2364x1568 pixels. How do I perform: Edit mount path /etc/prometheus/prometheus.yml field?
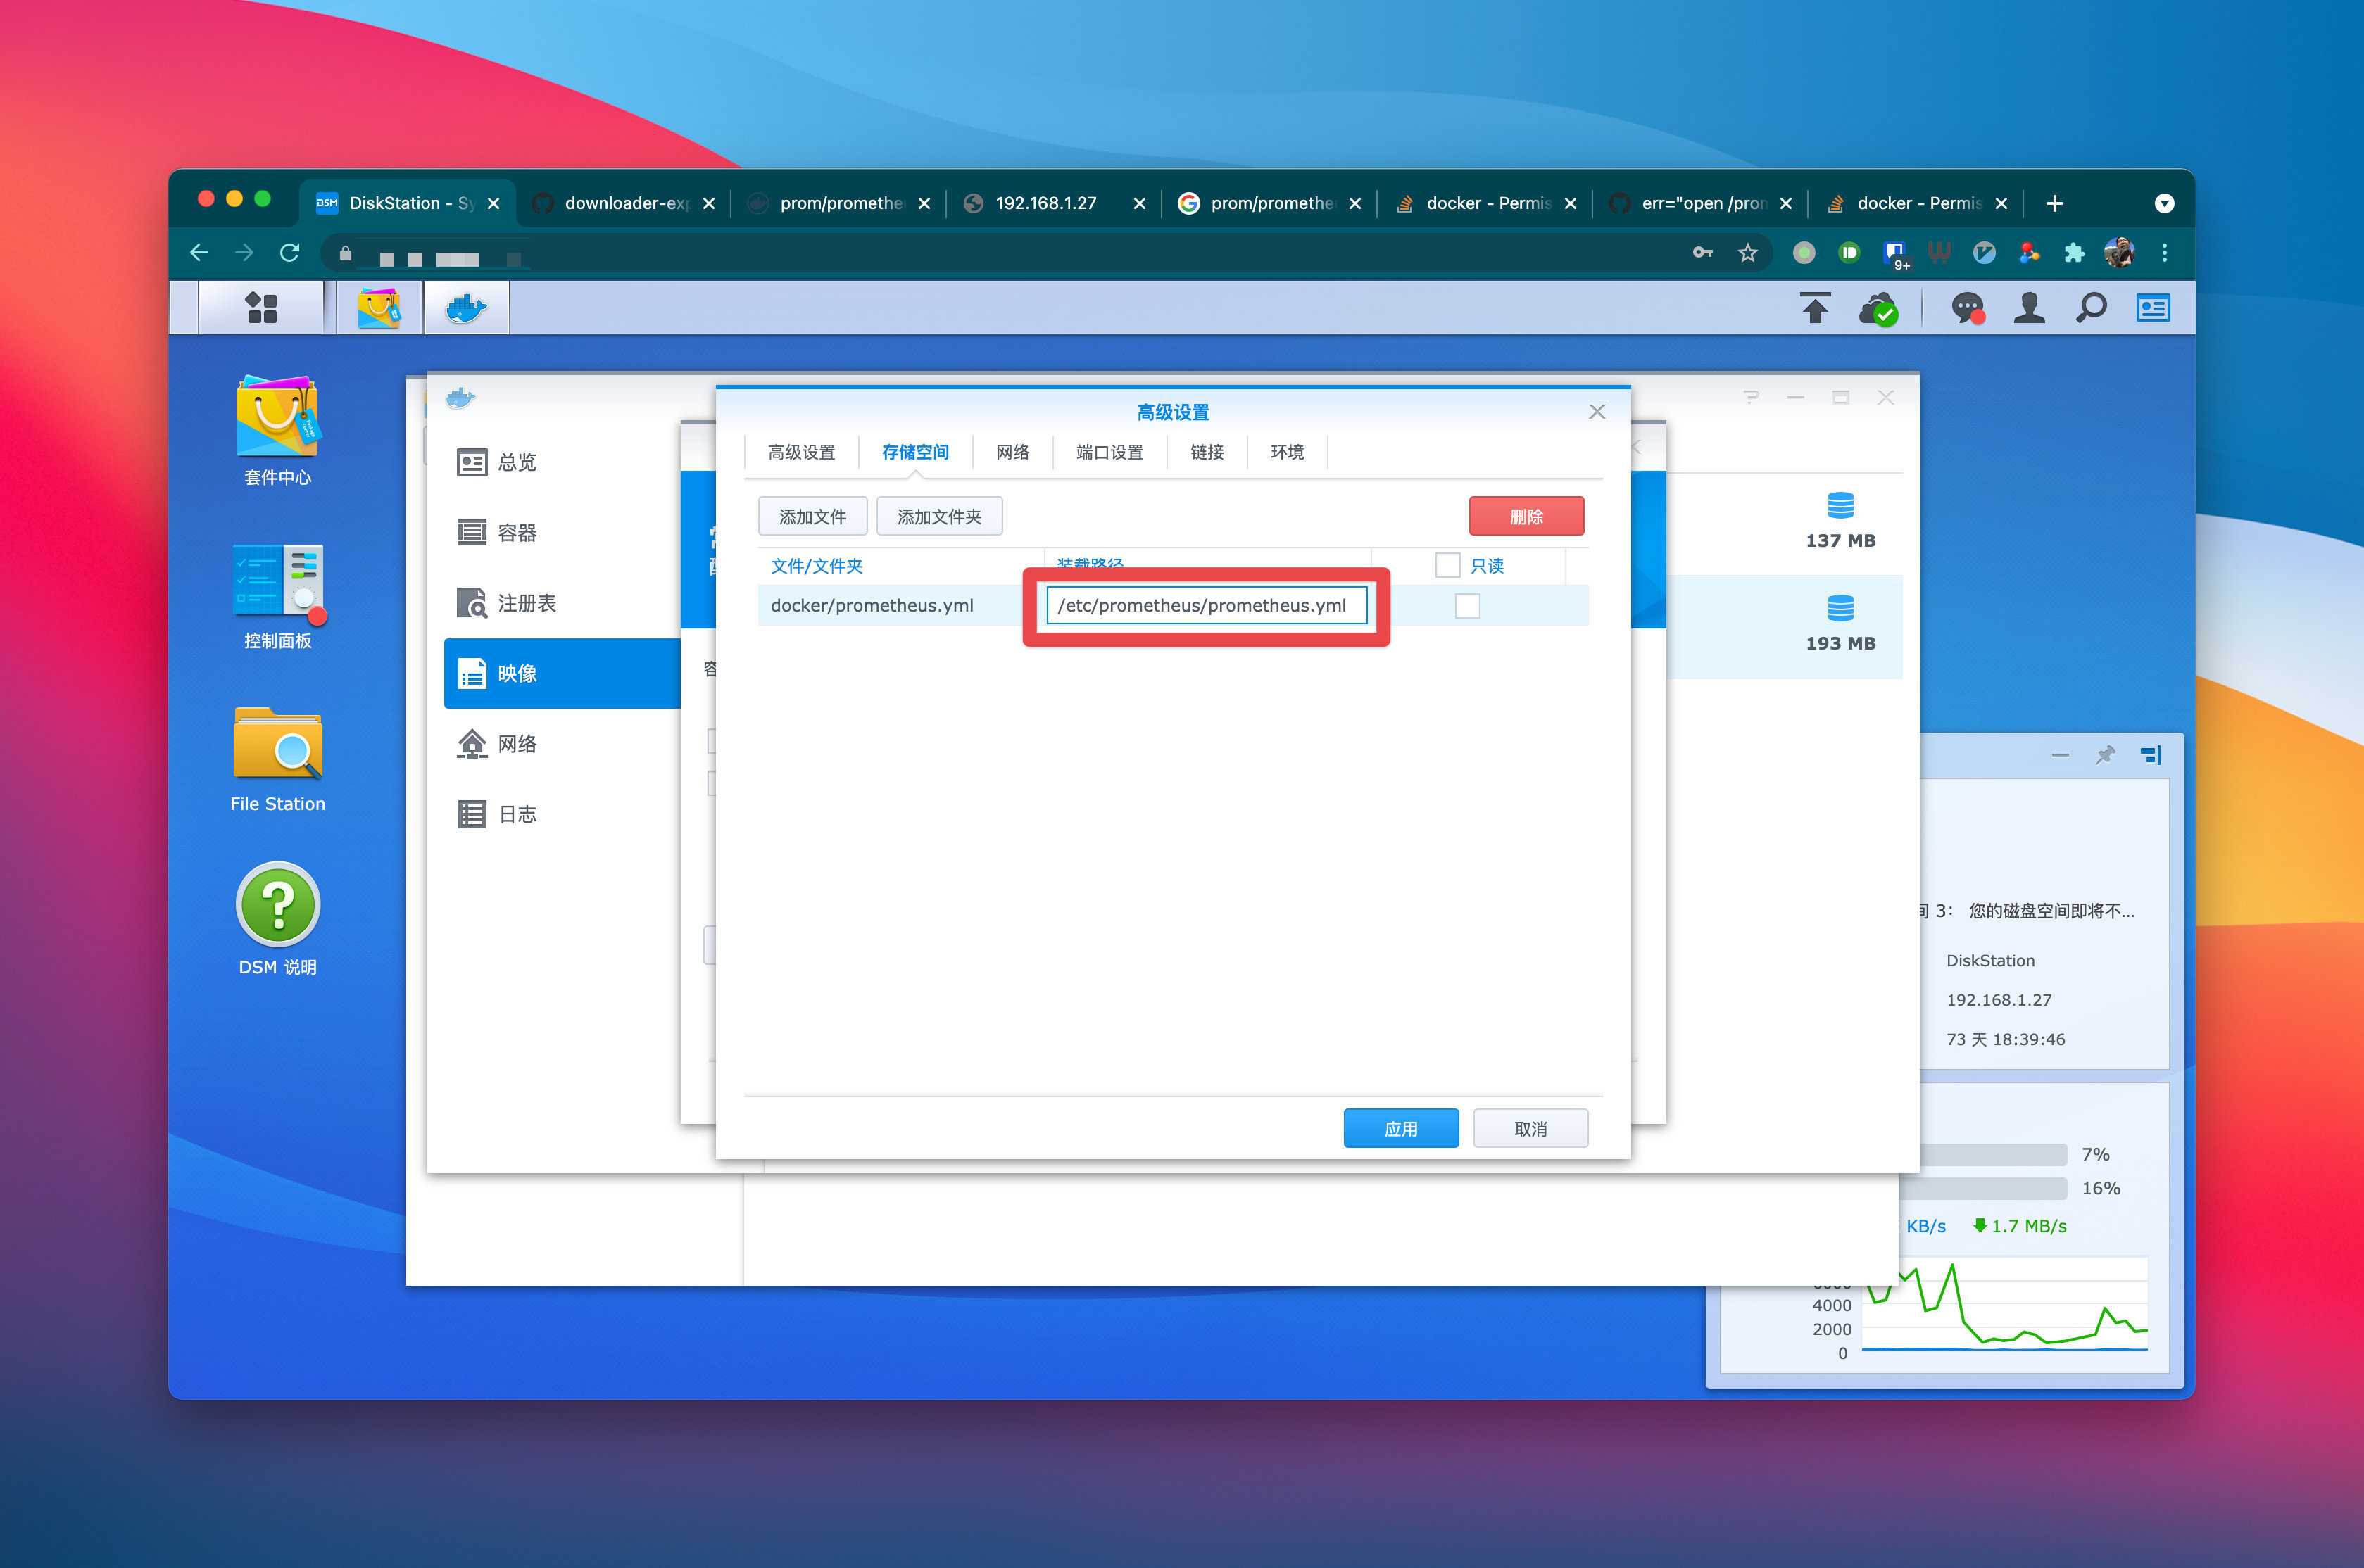tap(1206, 605)
